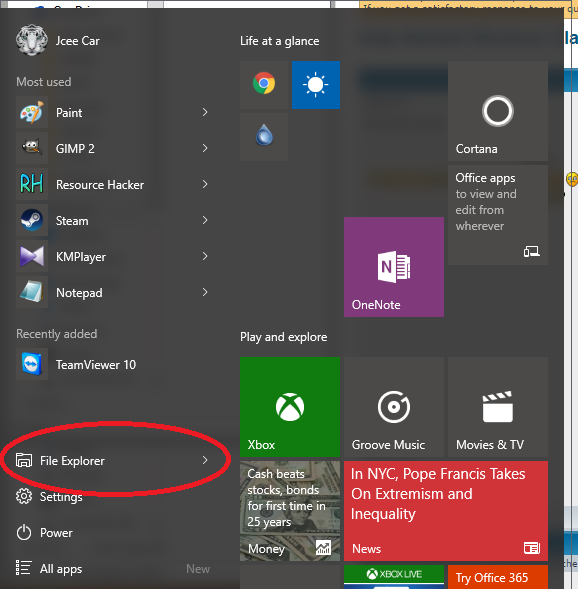The width and height of the screenshot is (578, 589).
Task: Expand the GIMP 2 jump list arrow
Action: (x=205, y=148)
